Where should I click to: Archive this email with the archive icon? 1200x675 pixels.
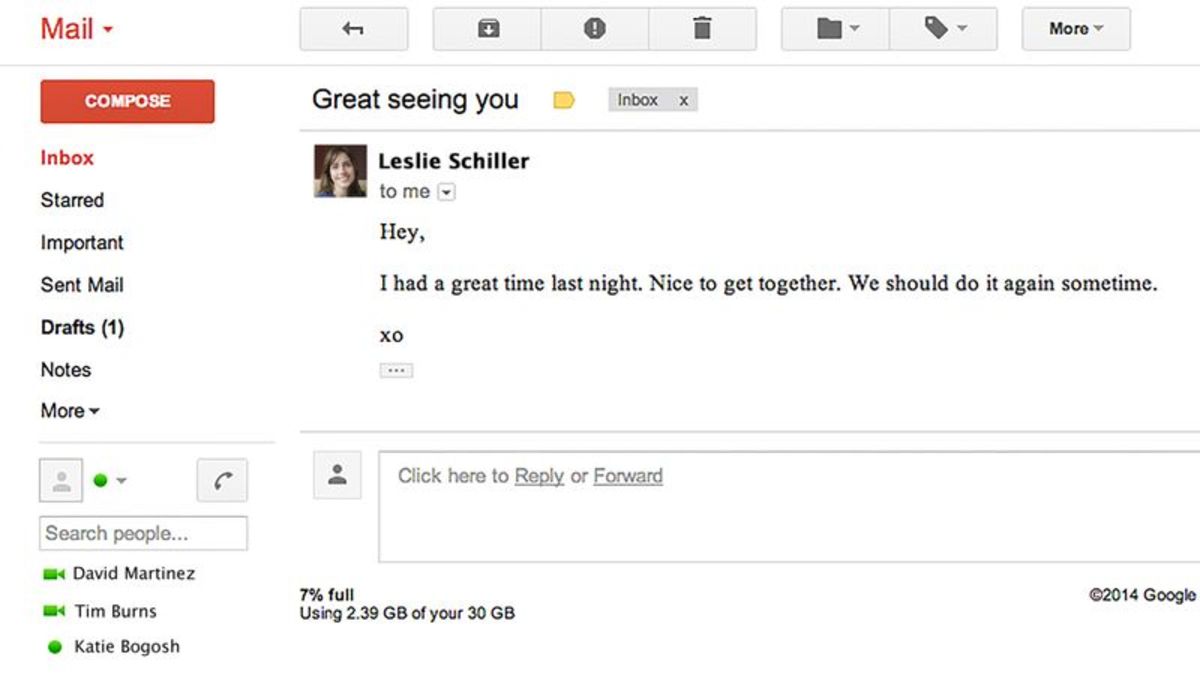[x=487, y=29]
